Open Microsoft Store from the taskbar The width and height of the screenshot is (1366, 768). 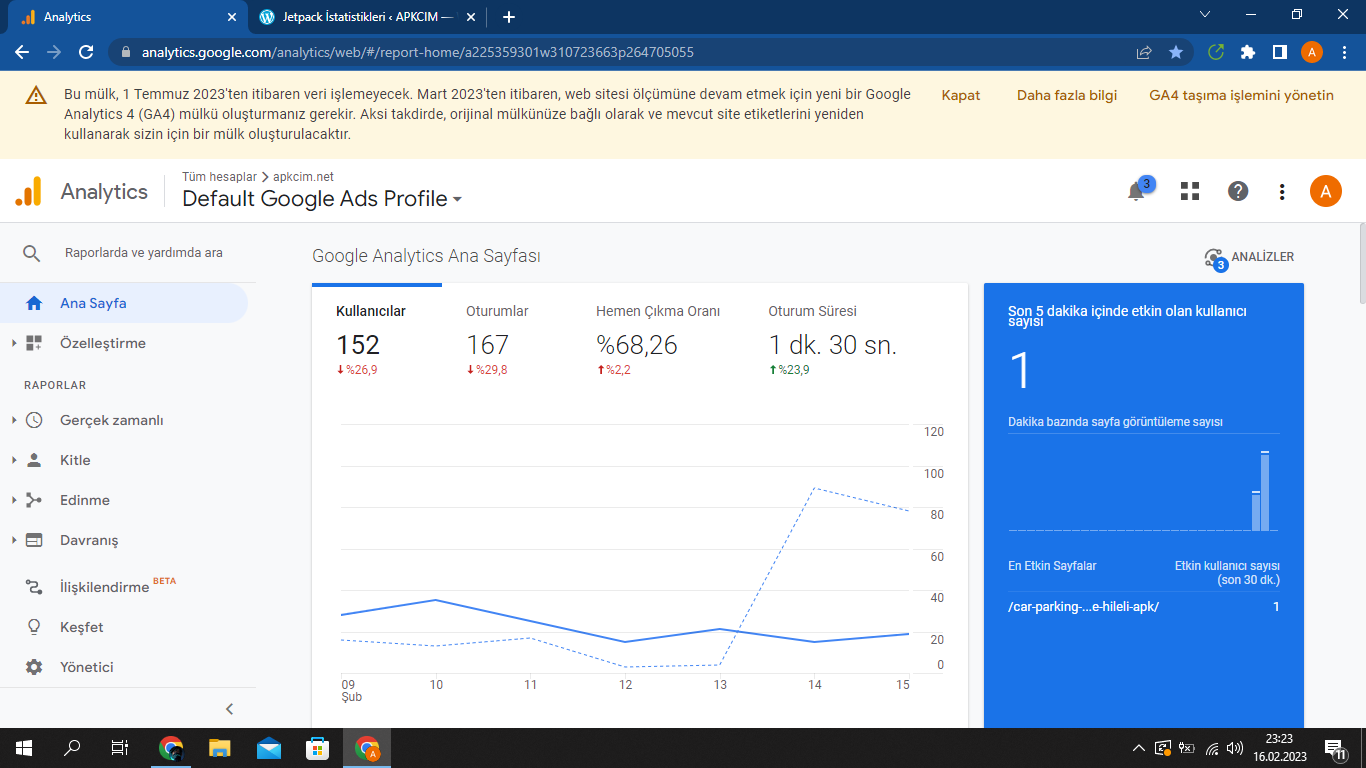(317, 747)
